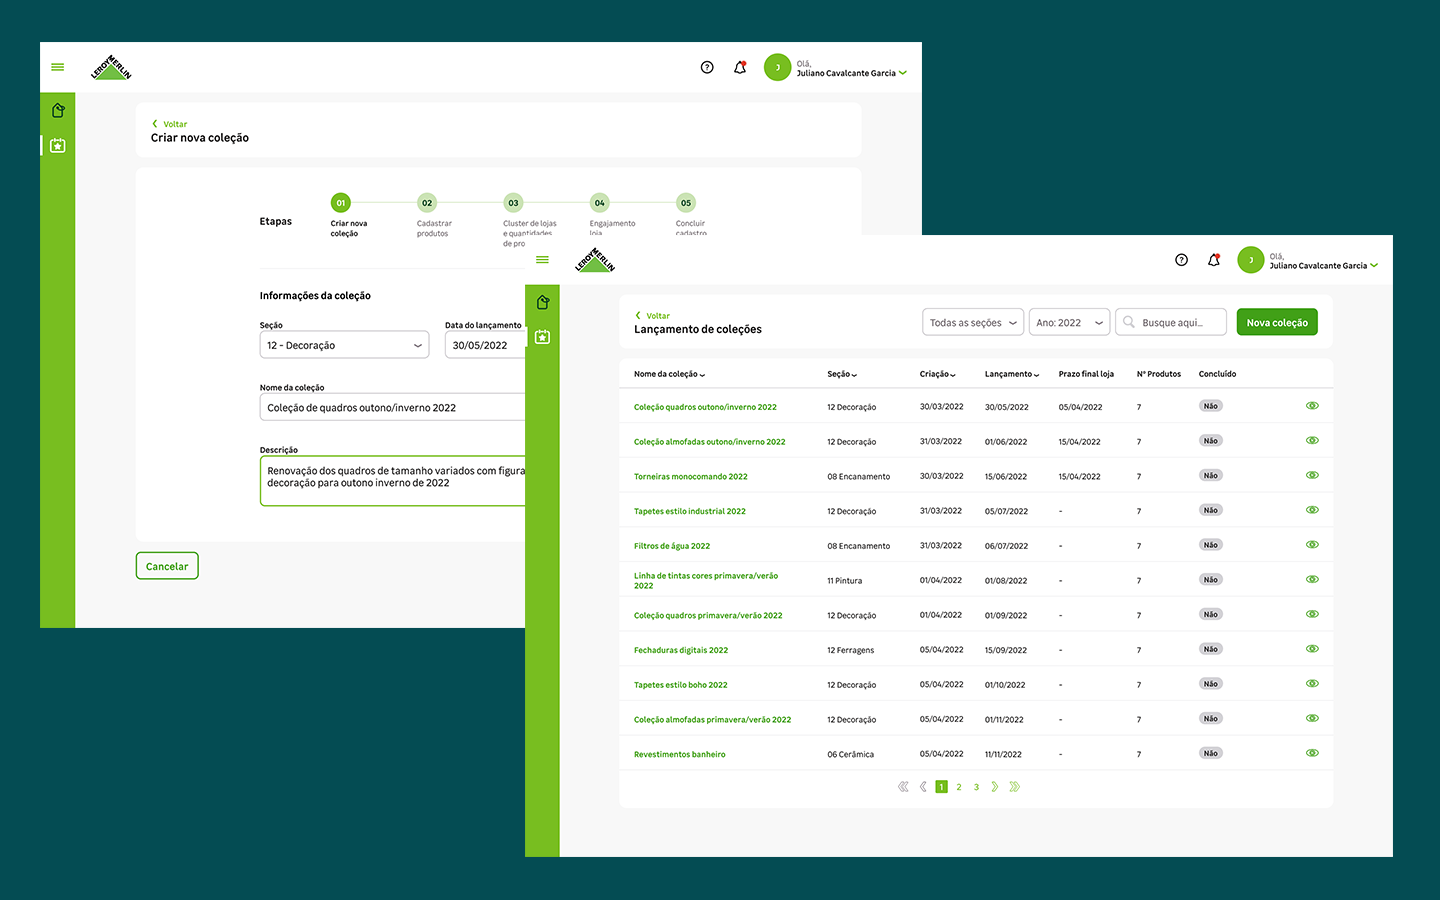View Linha de tintas cores eye icon
This screenshot has height=900, width=1440.
1312,579
